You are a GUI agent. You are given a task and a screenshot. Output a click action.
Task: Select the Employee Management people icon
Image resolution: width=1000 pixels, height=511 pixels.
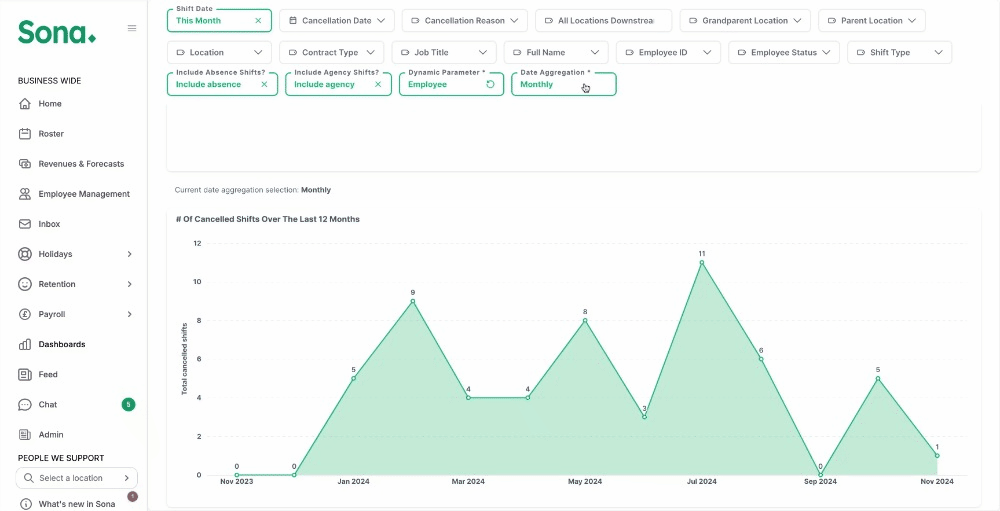point(25,194)
